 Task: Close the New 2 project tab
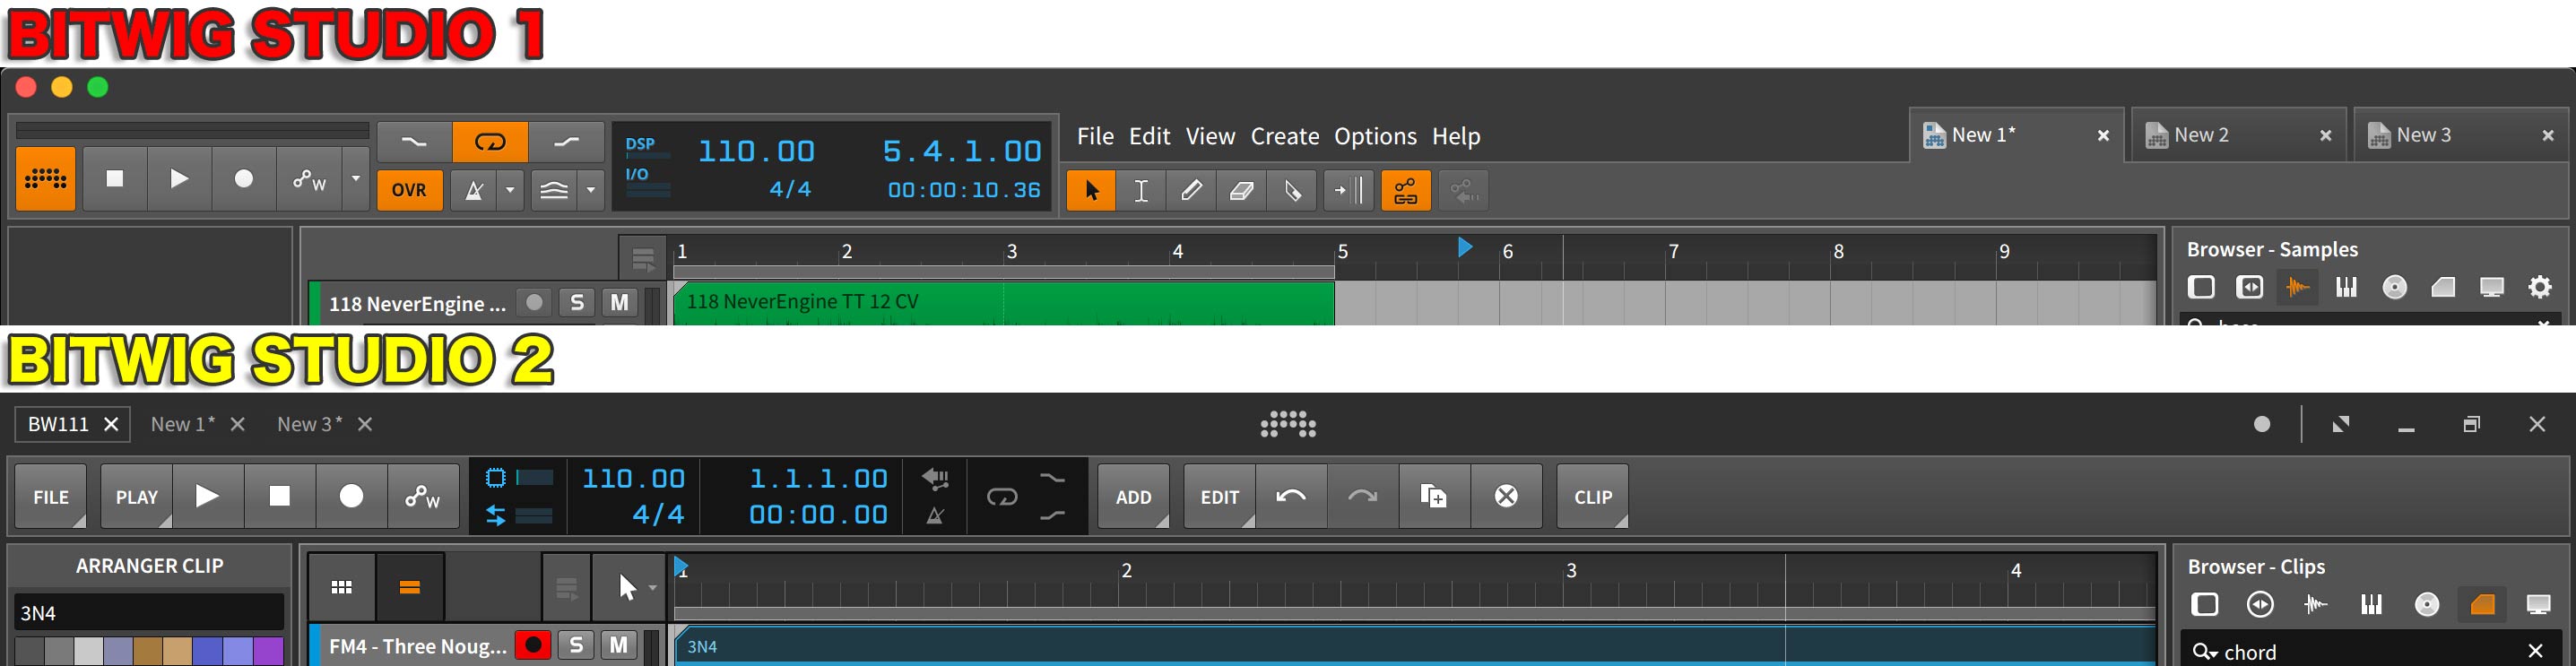(x=2325, y=136)
